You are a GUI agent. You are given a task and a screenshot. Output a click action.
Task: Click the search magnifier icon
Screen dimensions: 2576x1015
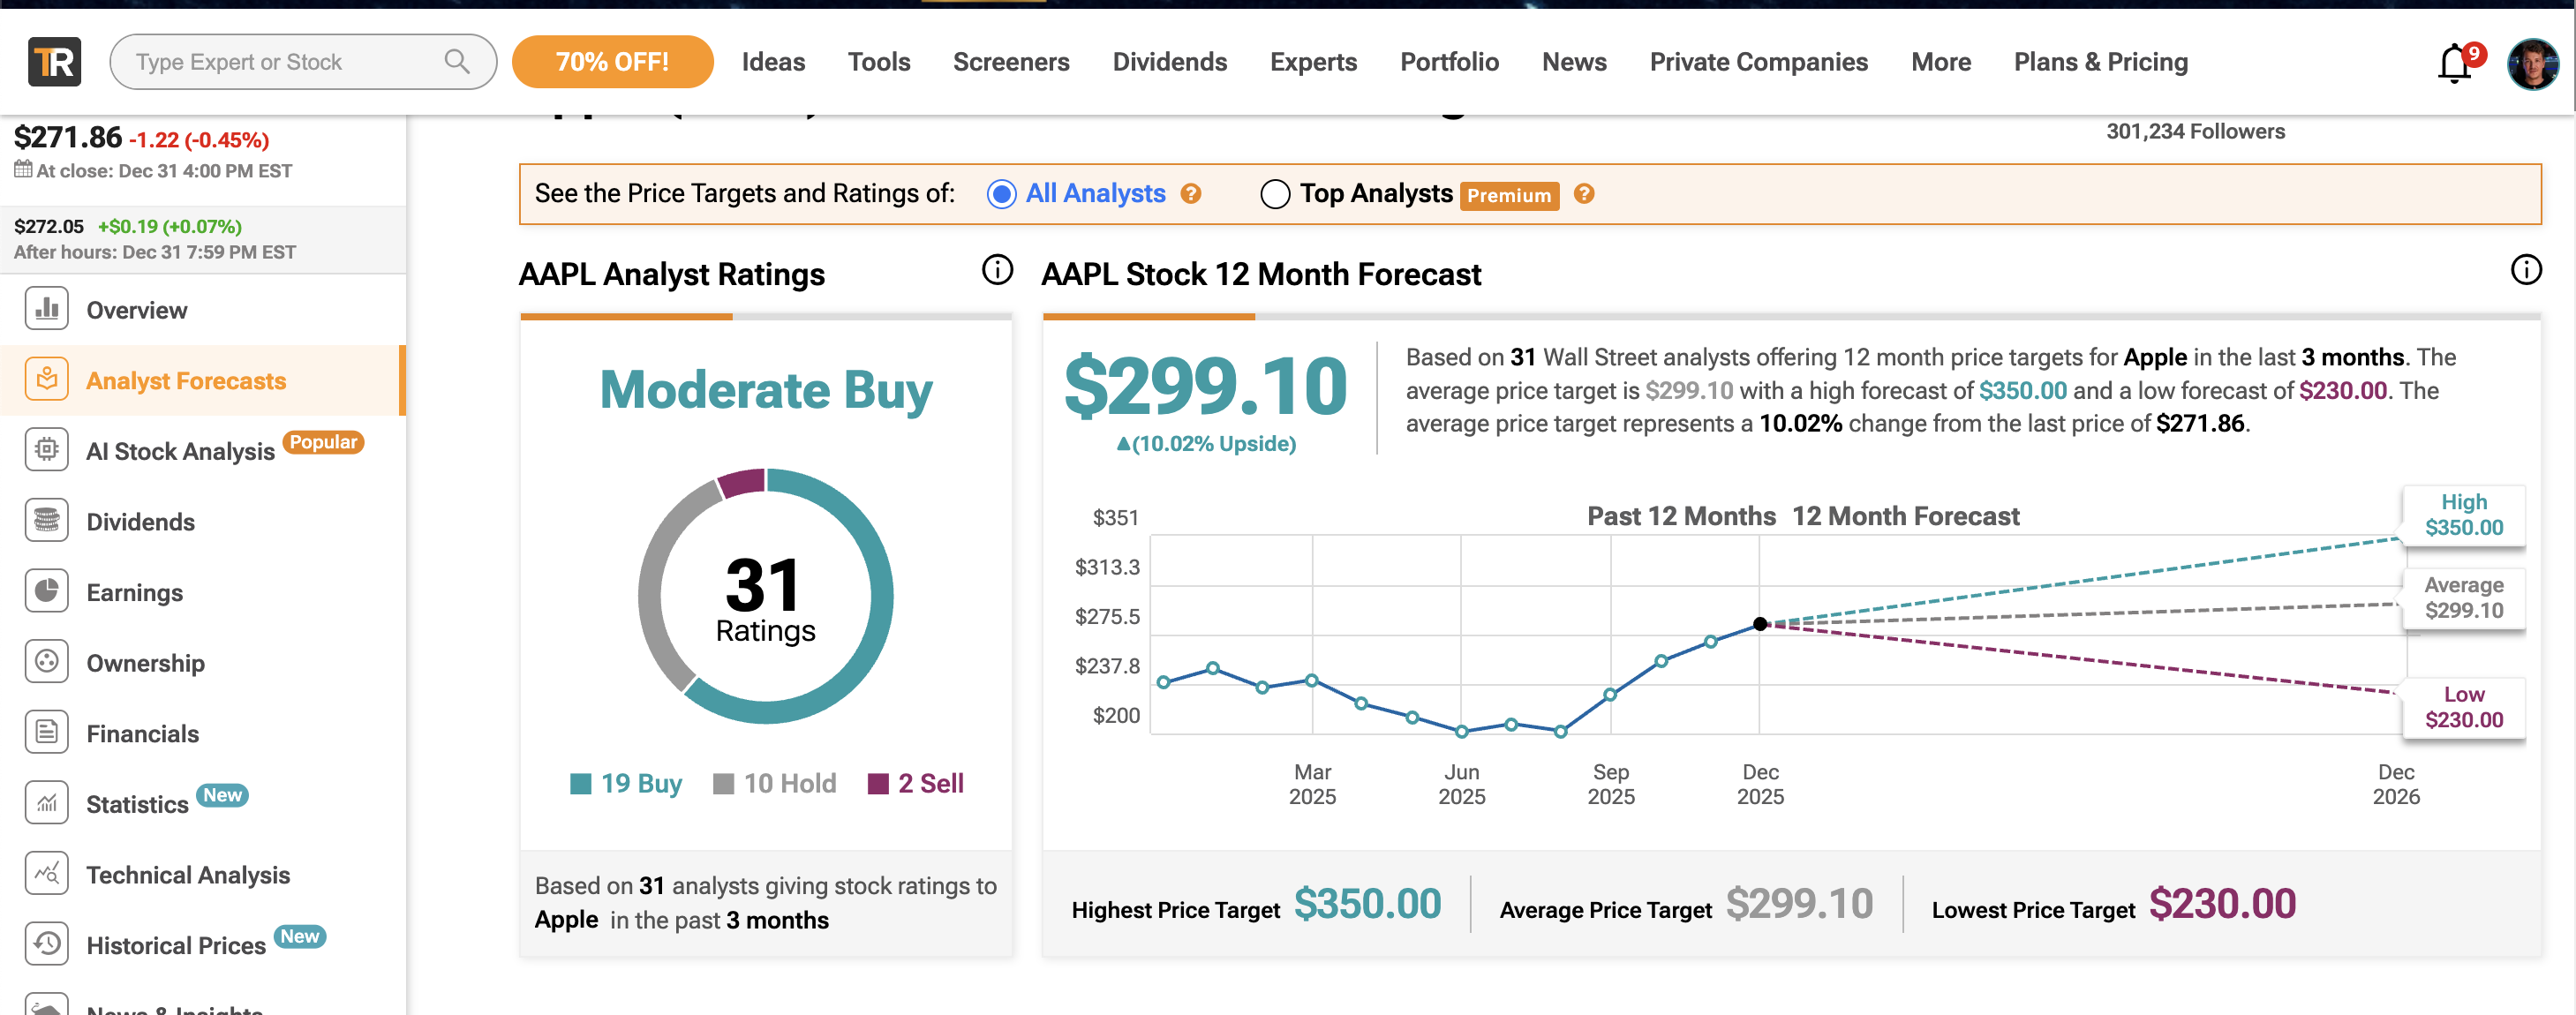[456, 62]
